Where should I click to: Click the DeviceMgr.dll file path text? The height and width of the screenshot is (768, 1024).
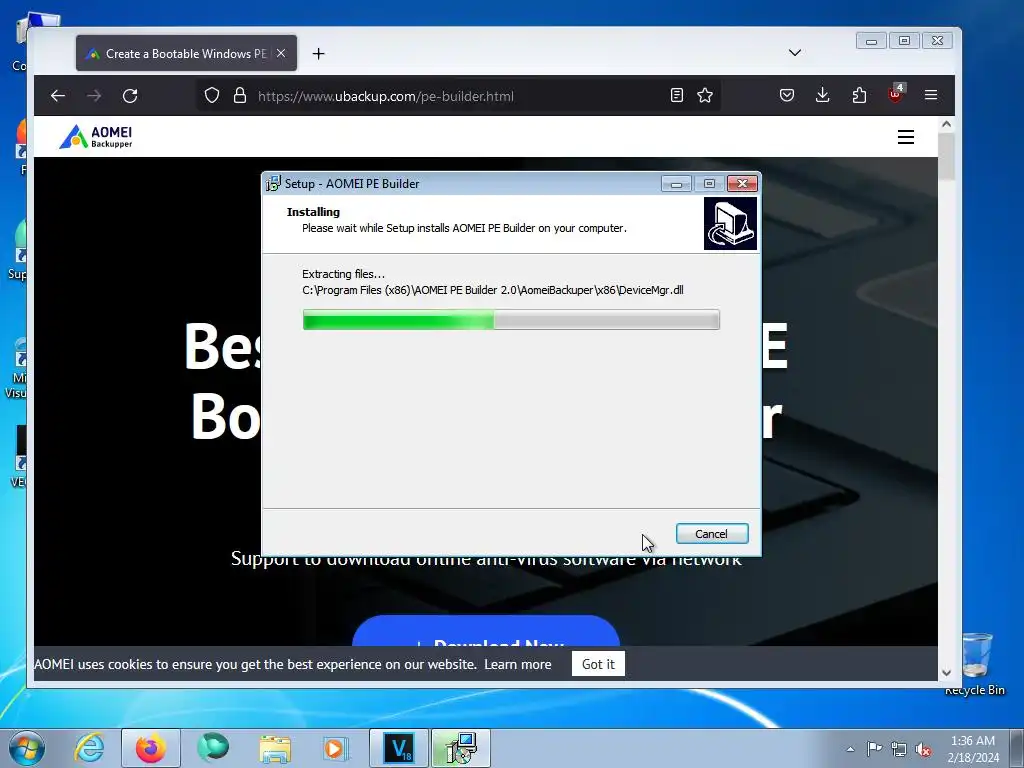[x=493, y=290]
